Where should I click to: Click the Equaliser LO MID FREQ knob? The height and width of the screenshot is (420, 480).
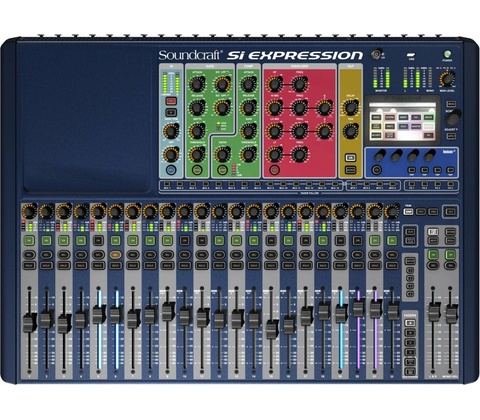pos(300,131)
